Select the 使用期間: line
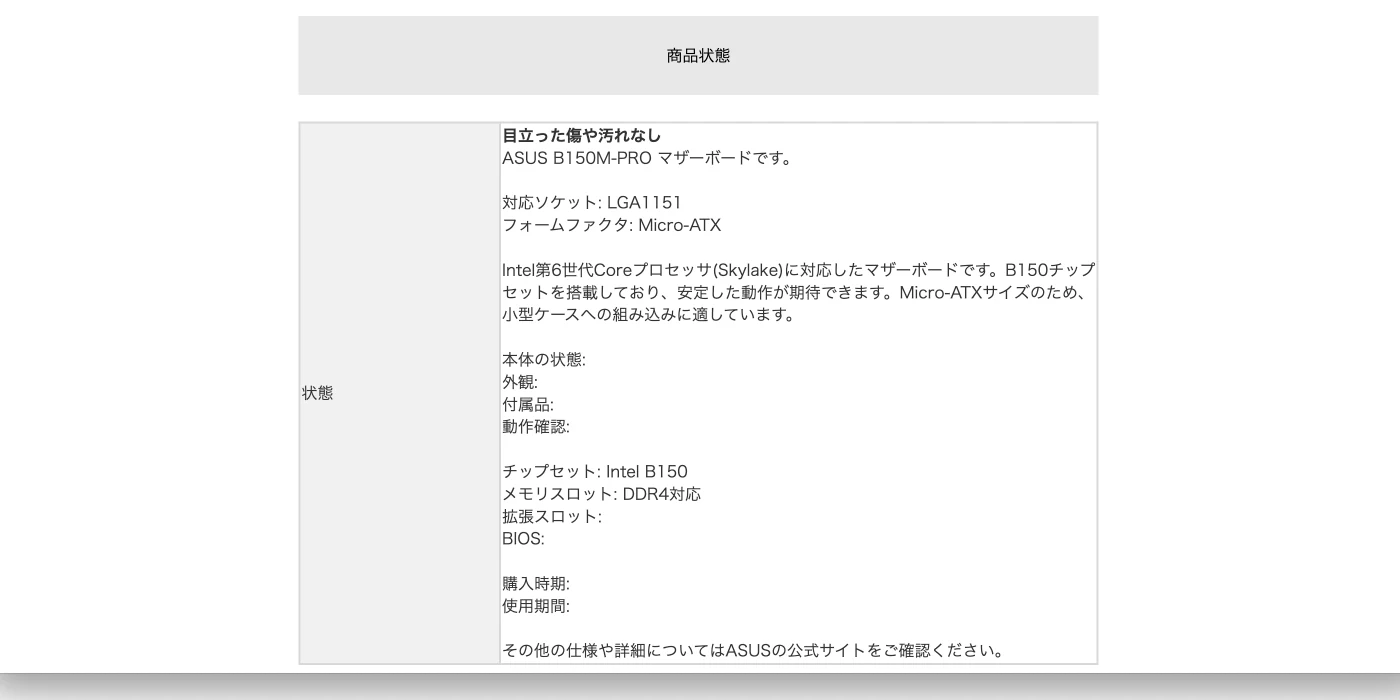This screenshot has width=1400, height=700. [536, 606]
